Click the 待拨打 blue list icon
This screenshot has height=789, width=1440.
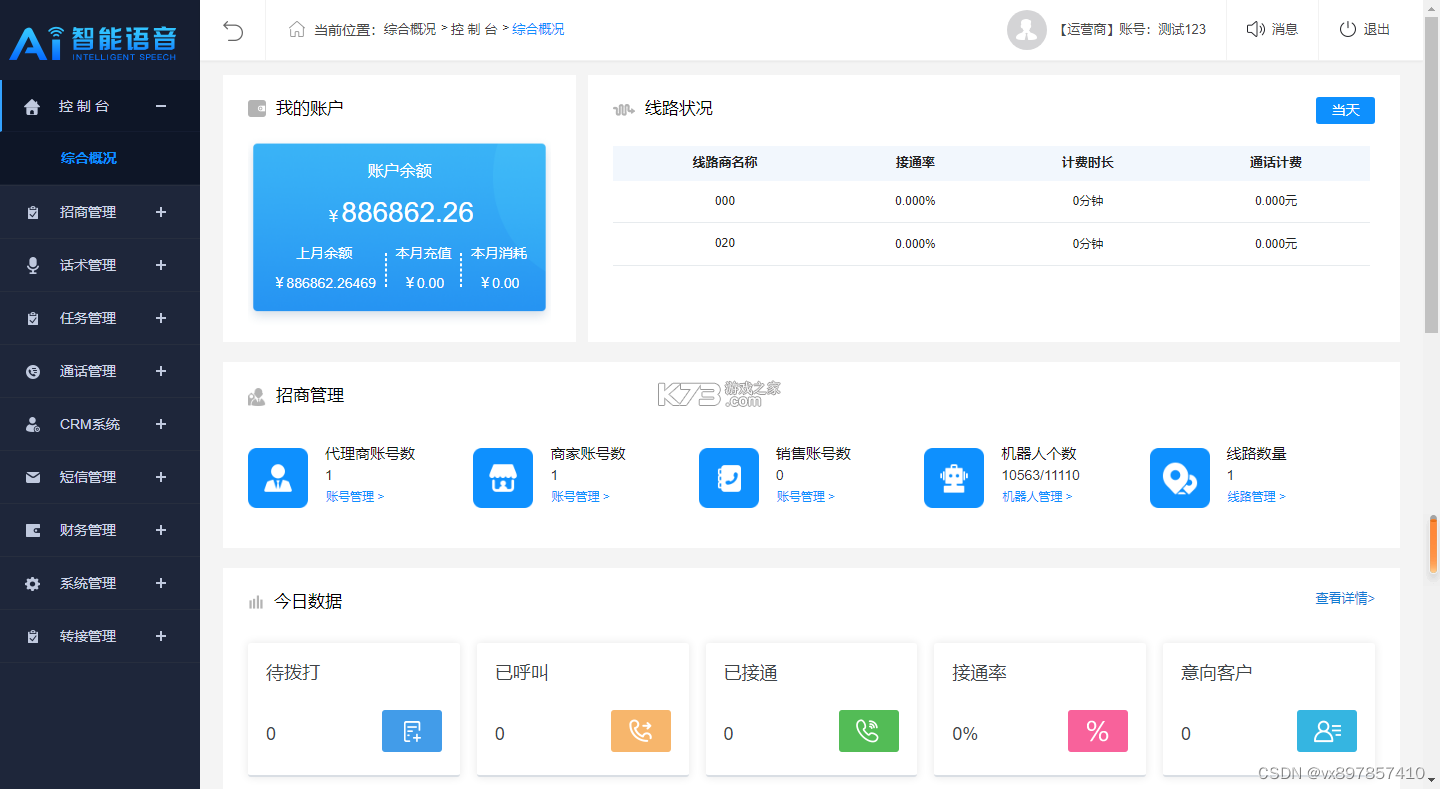point(412,731)
